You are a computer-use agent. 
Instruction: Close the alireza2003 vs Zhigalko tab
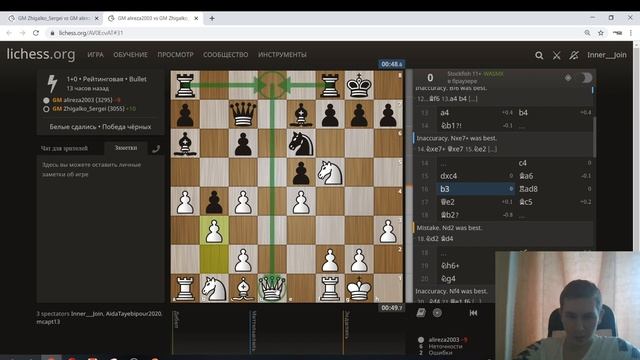[x=196, y=18]
